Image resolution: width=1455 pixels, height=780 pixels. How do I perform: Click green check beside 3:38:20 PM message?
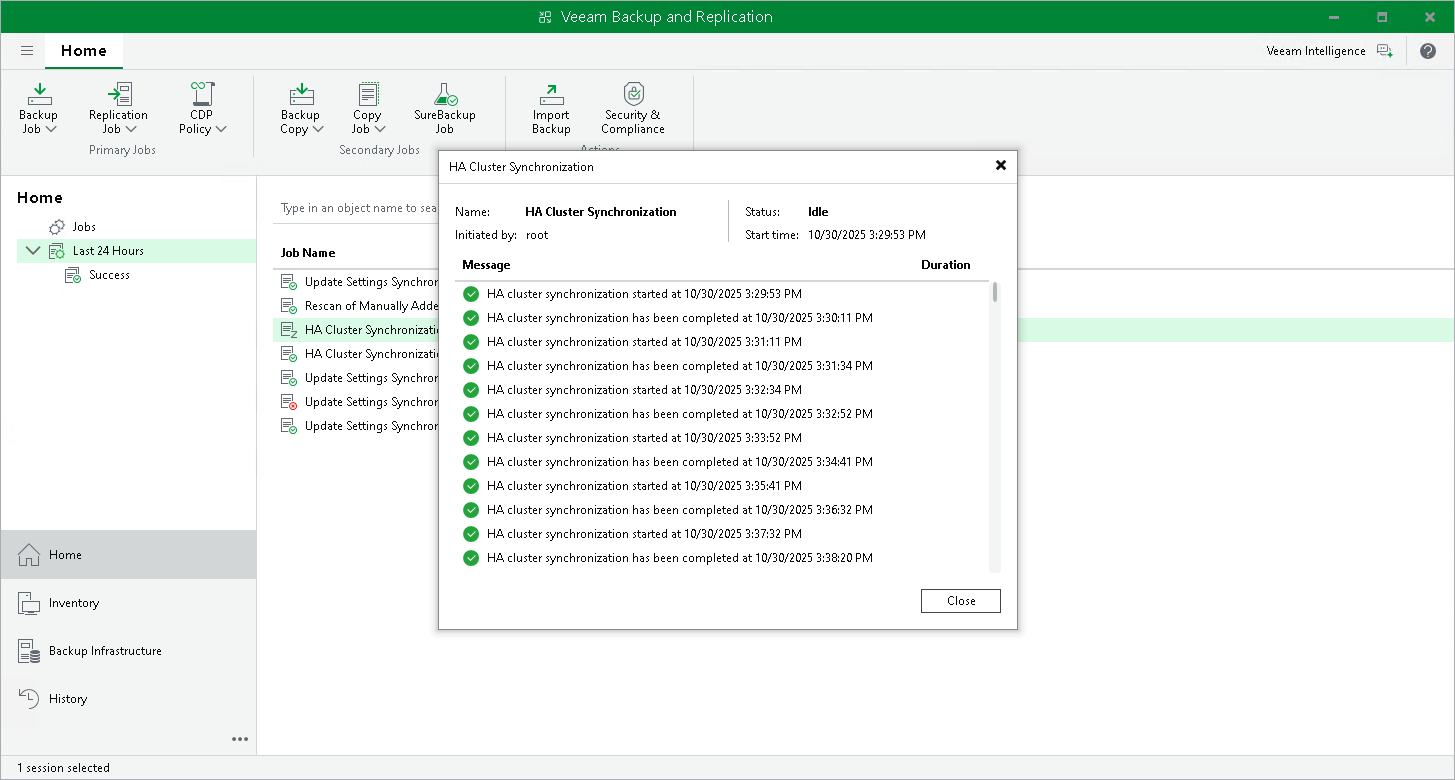[x=471, y=558]
